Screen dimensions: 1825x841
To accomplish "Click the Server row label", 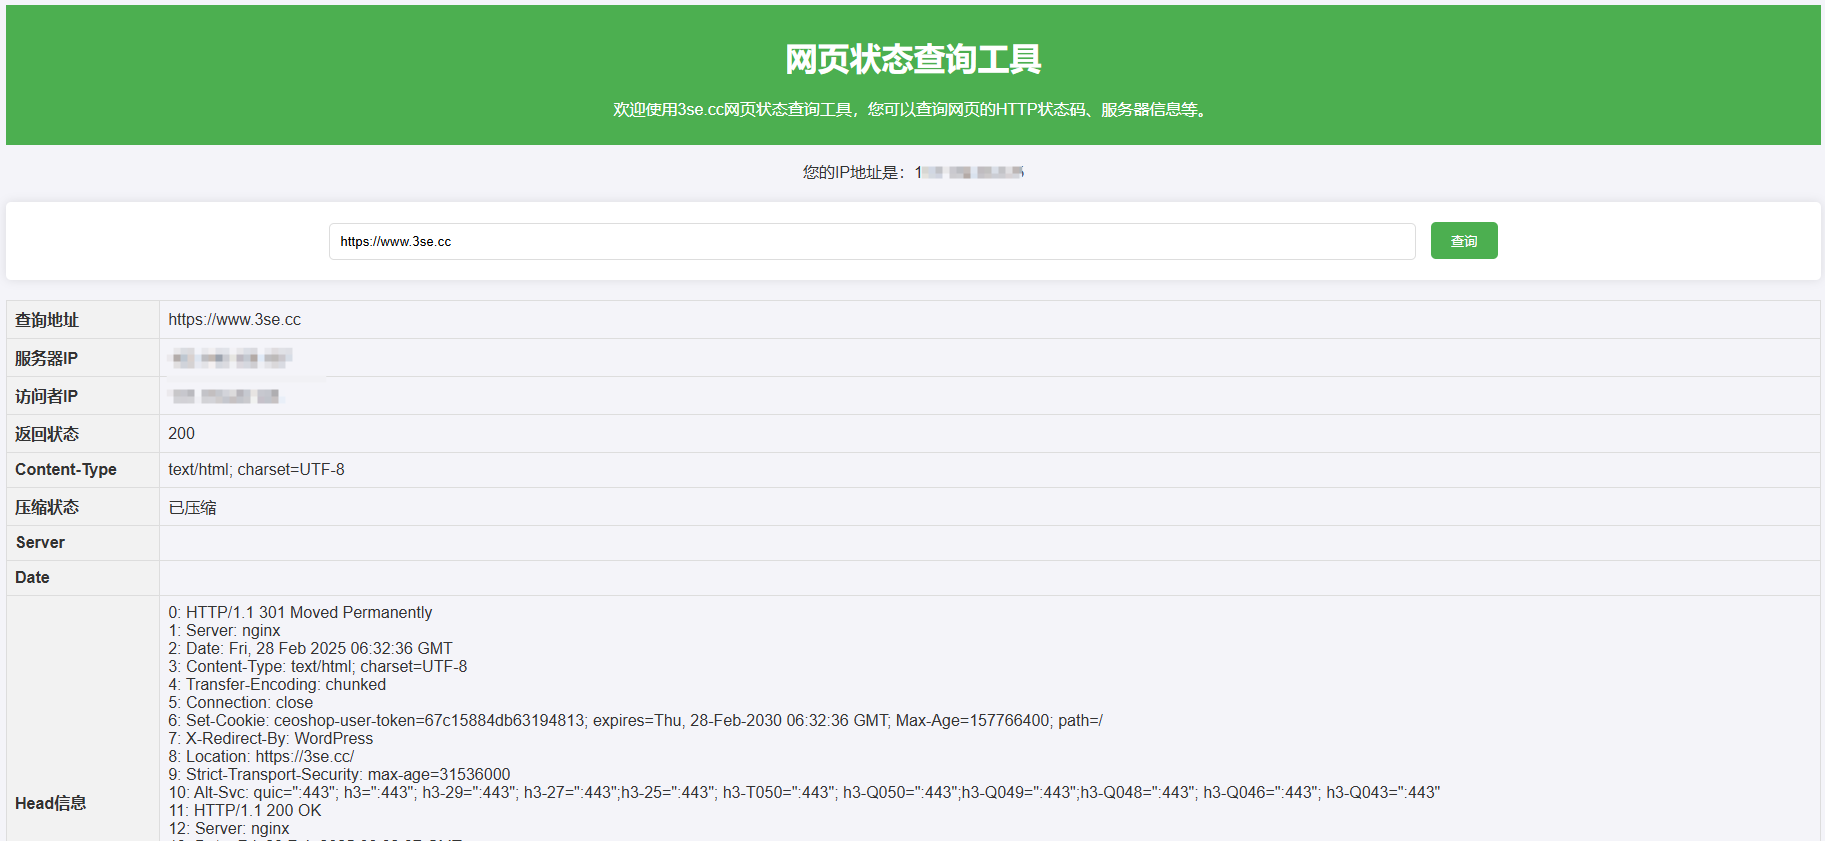I will click(x=40, y=543).
